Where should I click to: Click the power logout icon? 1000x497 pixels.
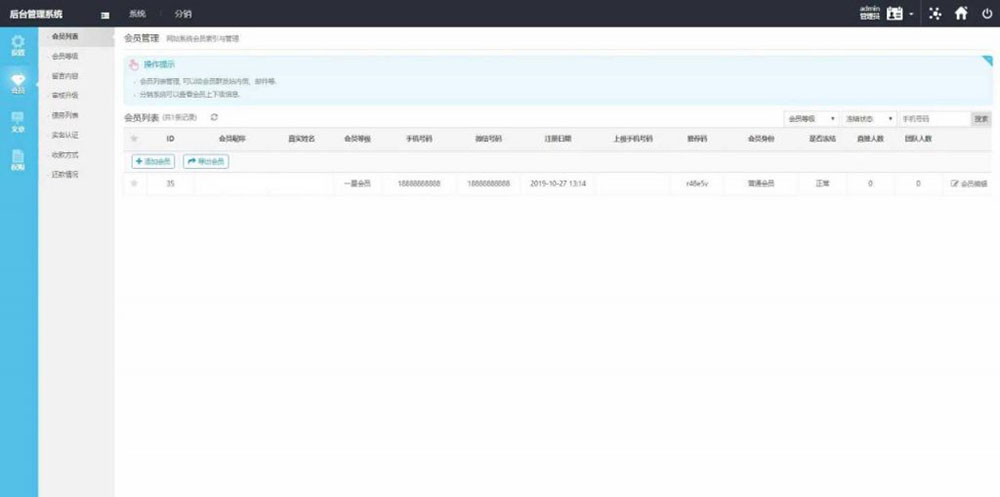(987, 13)
